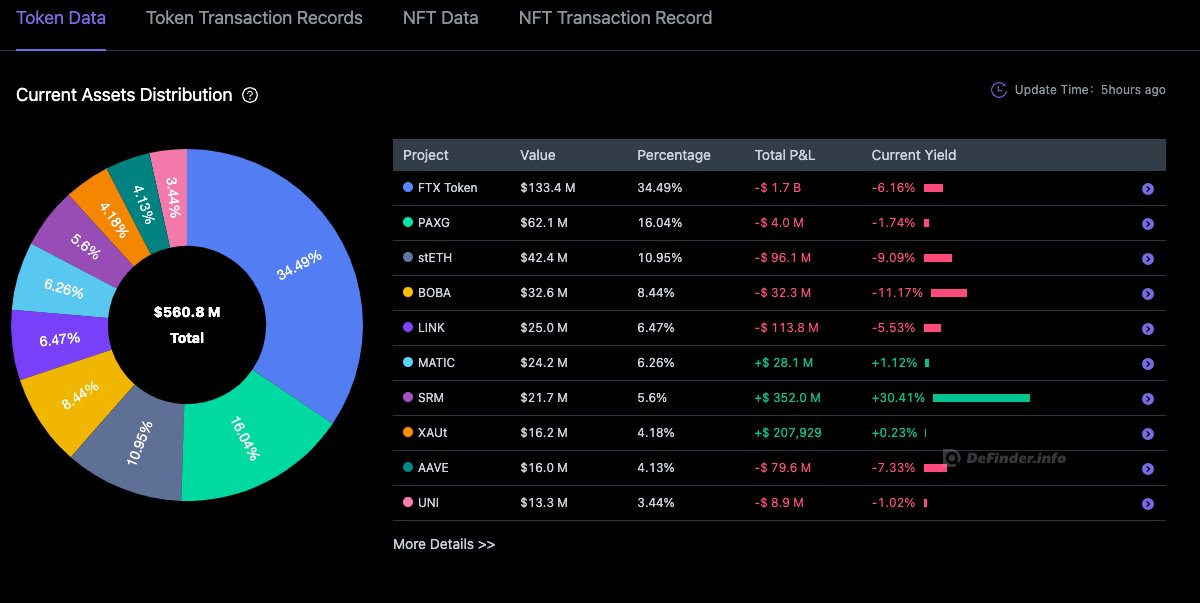Click the FTX Token project name
The height and width of the screenshot is (603, 1200).
[x=449, y=188]
